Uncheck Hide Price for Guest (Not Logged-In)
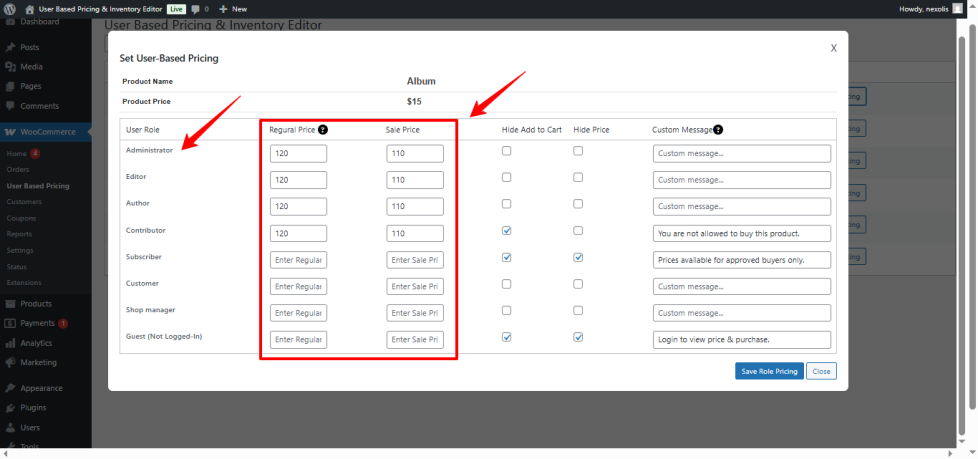978x459 pixels. (x=578, y=337)
